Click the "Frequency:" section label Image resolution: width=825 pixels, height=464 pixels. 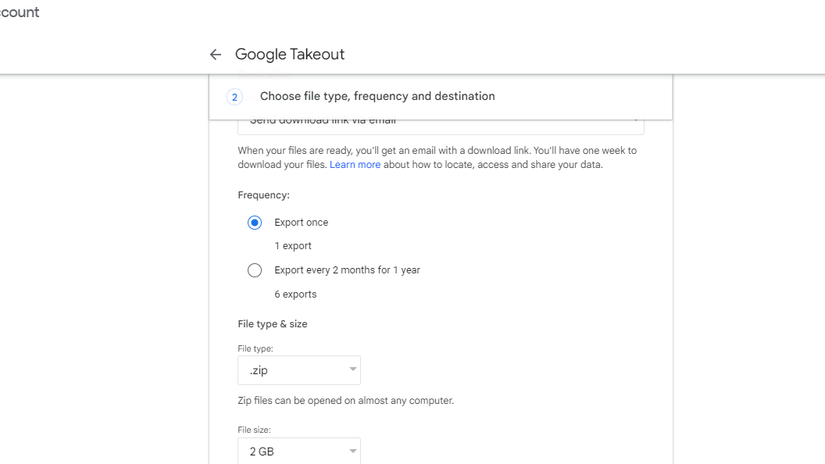coord(264,196)
